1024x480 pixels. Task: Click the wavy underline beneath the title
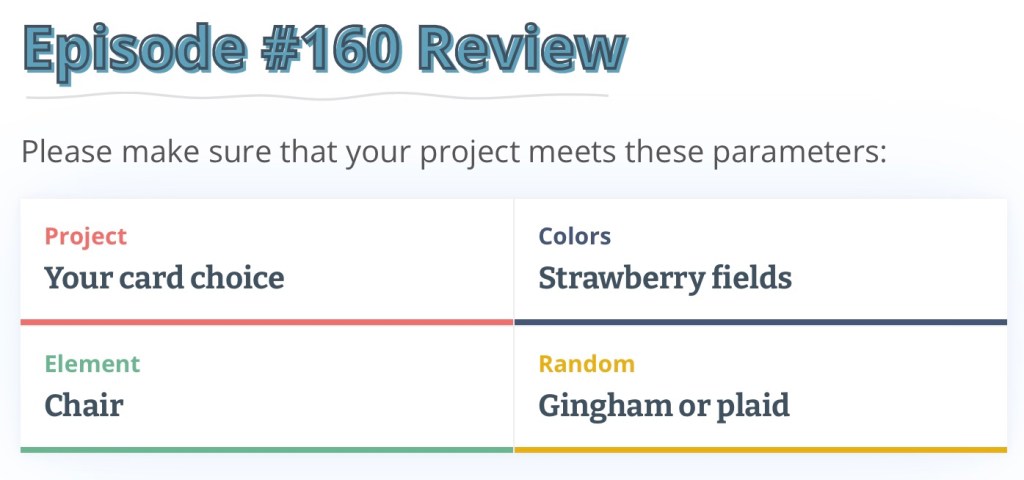click(316, 97)
